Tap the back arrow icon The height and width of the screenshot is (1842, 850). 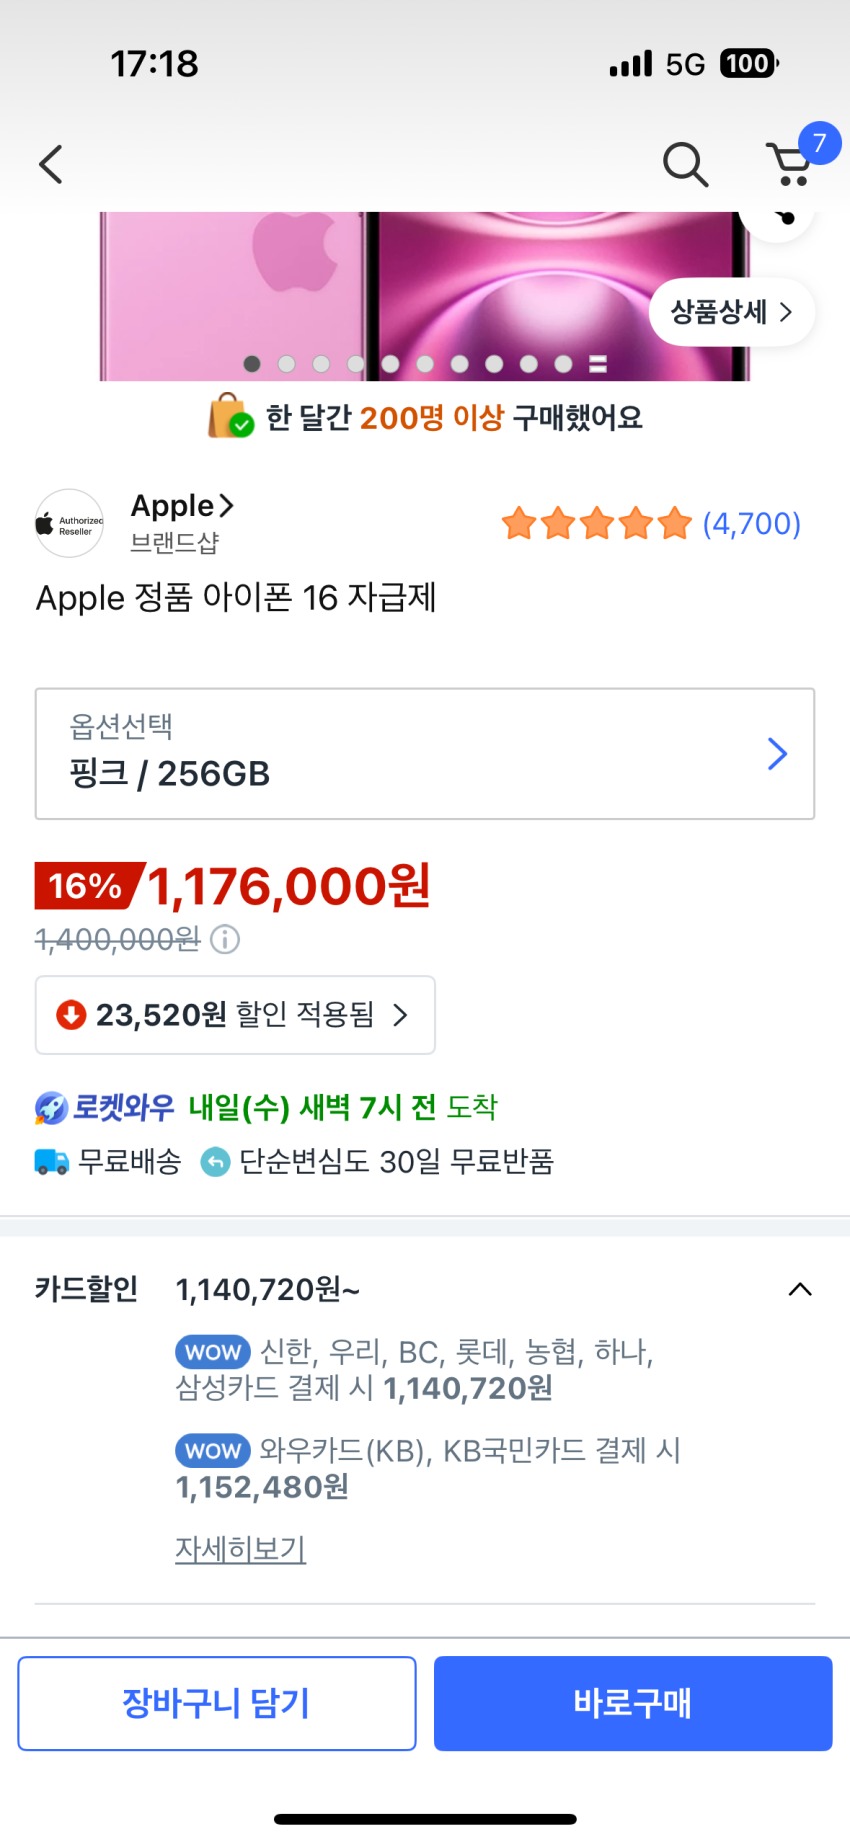51,164
